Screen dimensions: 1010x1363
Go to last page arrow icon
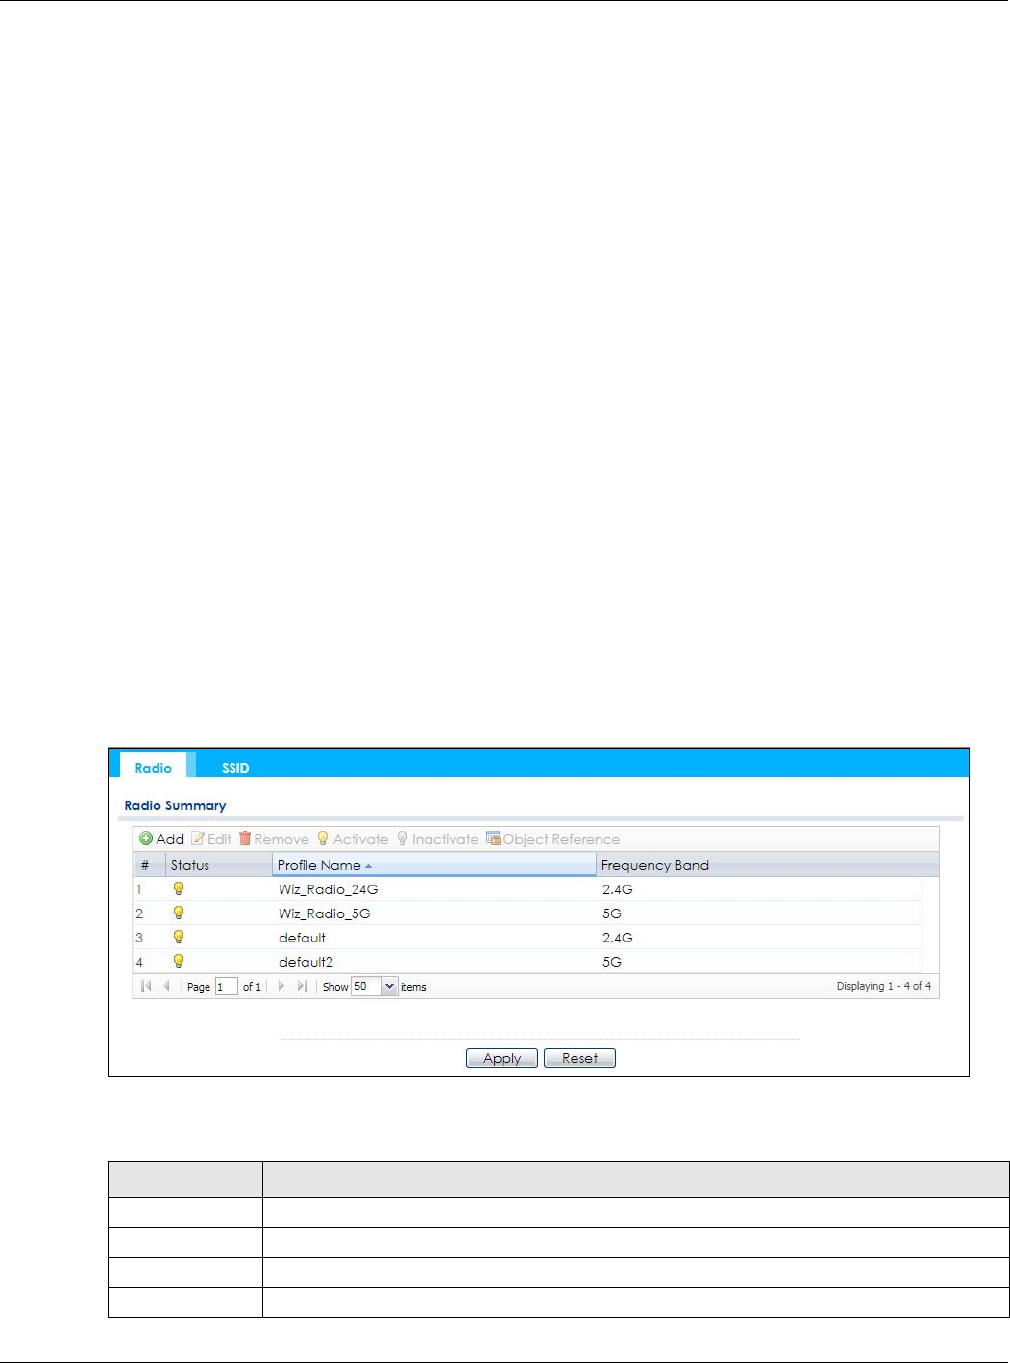click(x=302, y=986)
